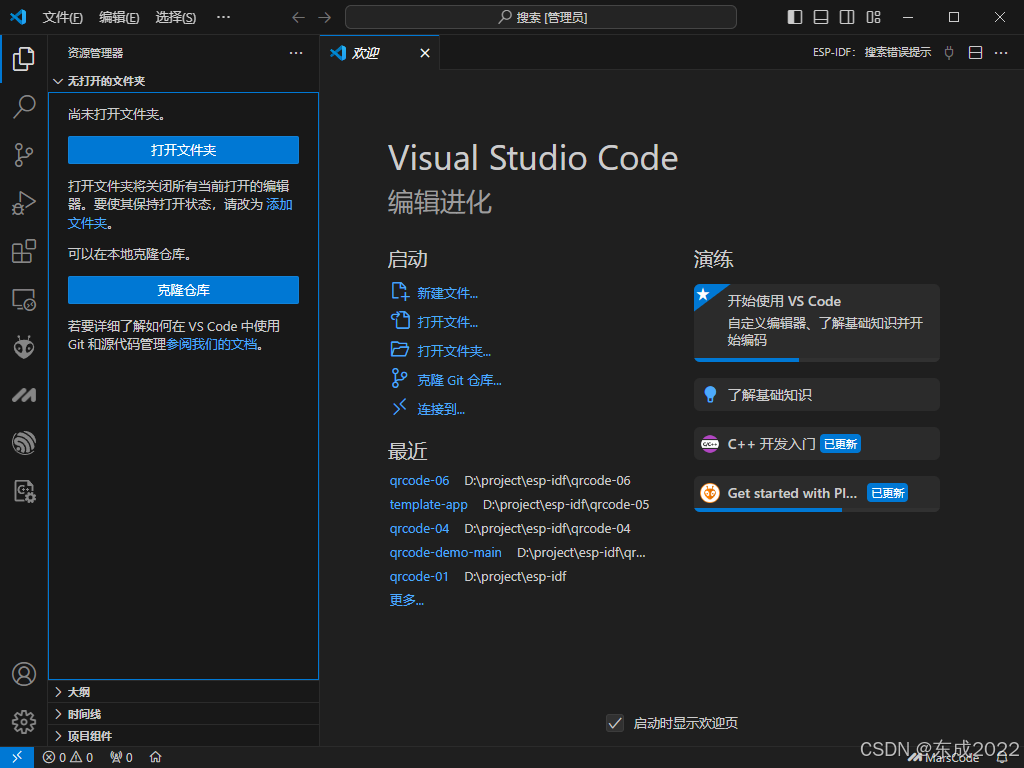Click 打开文件... under 启动
Viewport: 1024px width, 768px height.
click(x=447, y=322)
